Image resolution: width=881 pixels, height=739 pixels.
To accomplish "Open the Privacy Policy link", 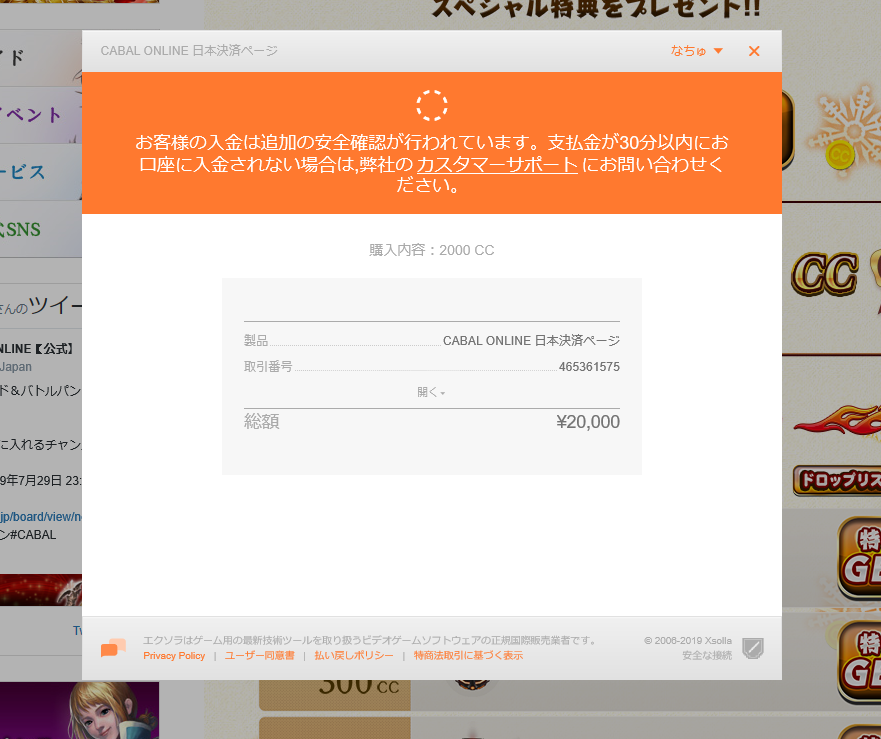I will [174, 656].
